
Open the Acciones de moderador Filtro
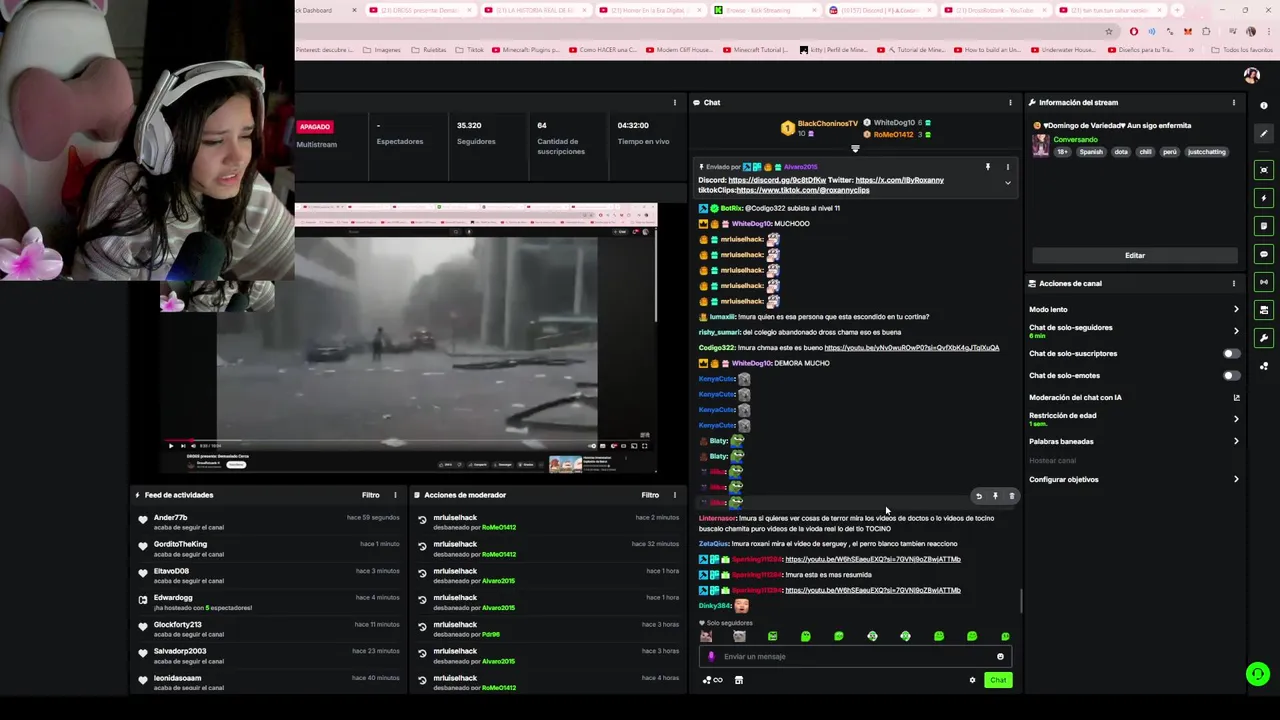650,495
